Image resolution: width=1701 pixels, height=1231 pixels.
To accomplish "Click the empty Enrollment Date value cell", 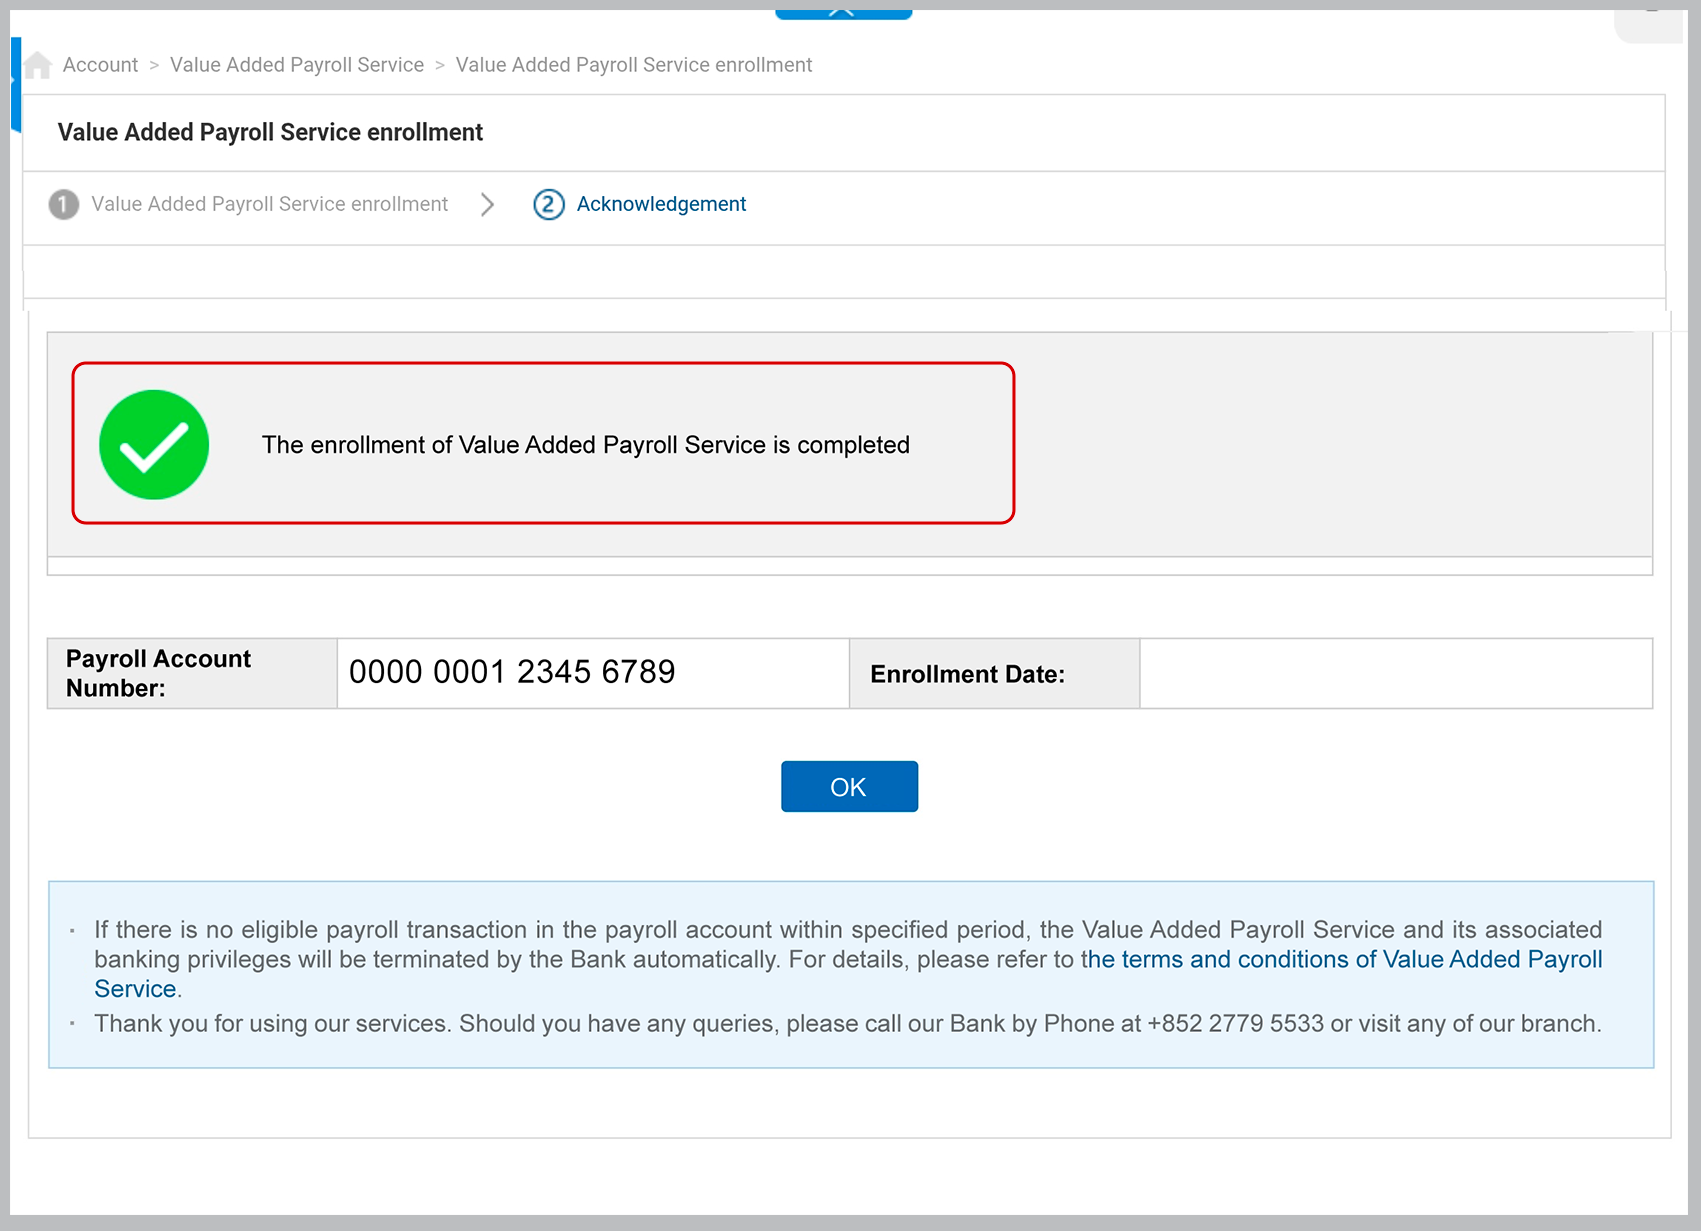I will pos(1395,674).
